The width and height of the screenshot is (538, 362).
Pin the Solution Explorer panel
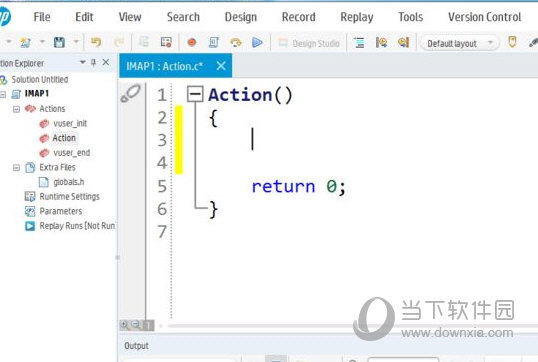[93, 62]
